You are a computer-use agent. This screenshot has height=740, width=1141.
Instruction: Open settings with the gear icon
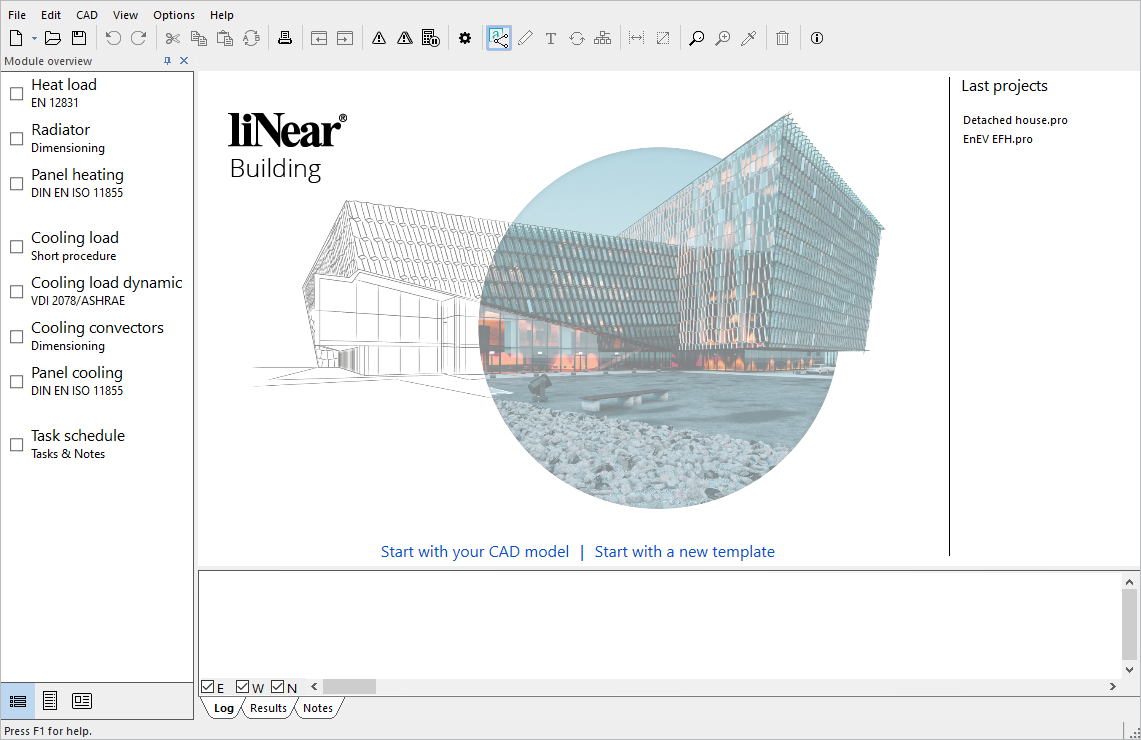(x=465, y=38)
